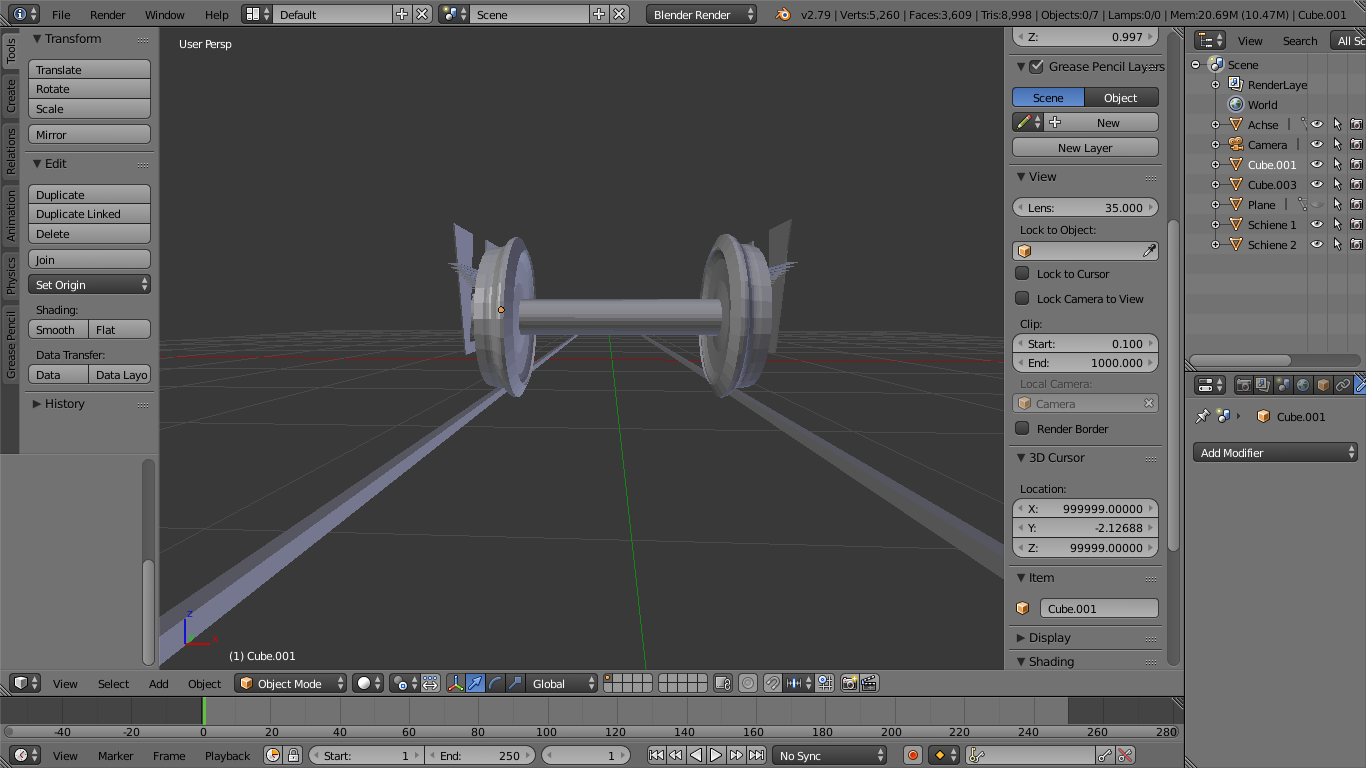Open the Render menu

tap(108, 15)
